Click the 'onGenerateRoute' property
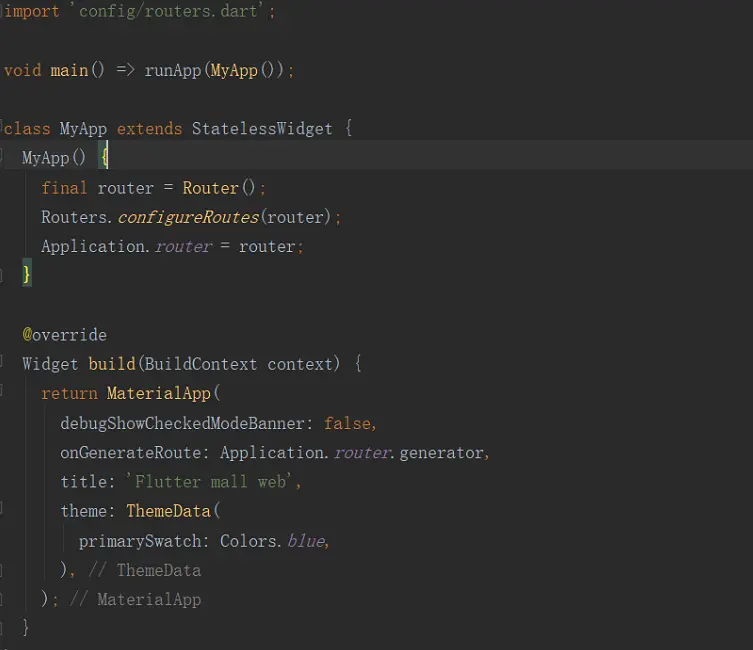This screenshot has width=753, height=650. click(x=131, y=453)
